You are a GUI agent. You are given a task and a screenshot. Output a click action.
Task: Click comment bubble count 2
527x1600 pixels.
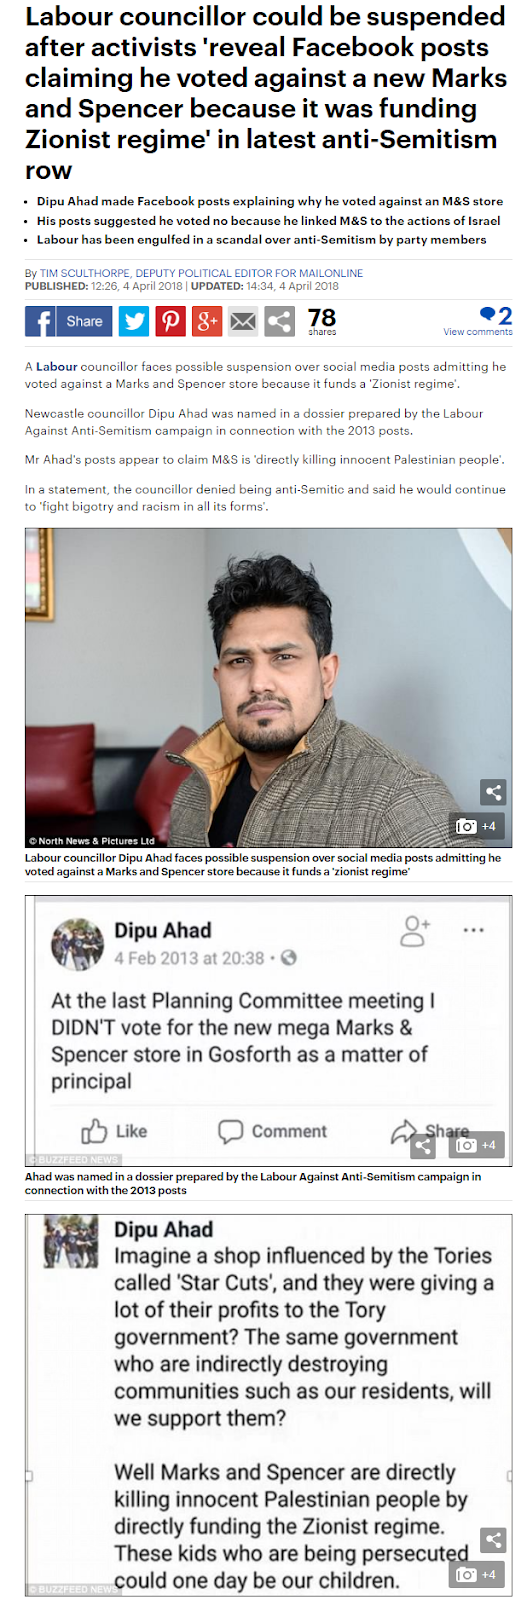pos(496,316)
